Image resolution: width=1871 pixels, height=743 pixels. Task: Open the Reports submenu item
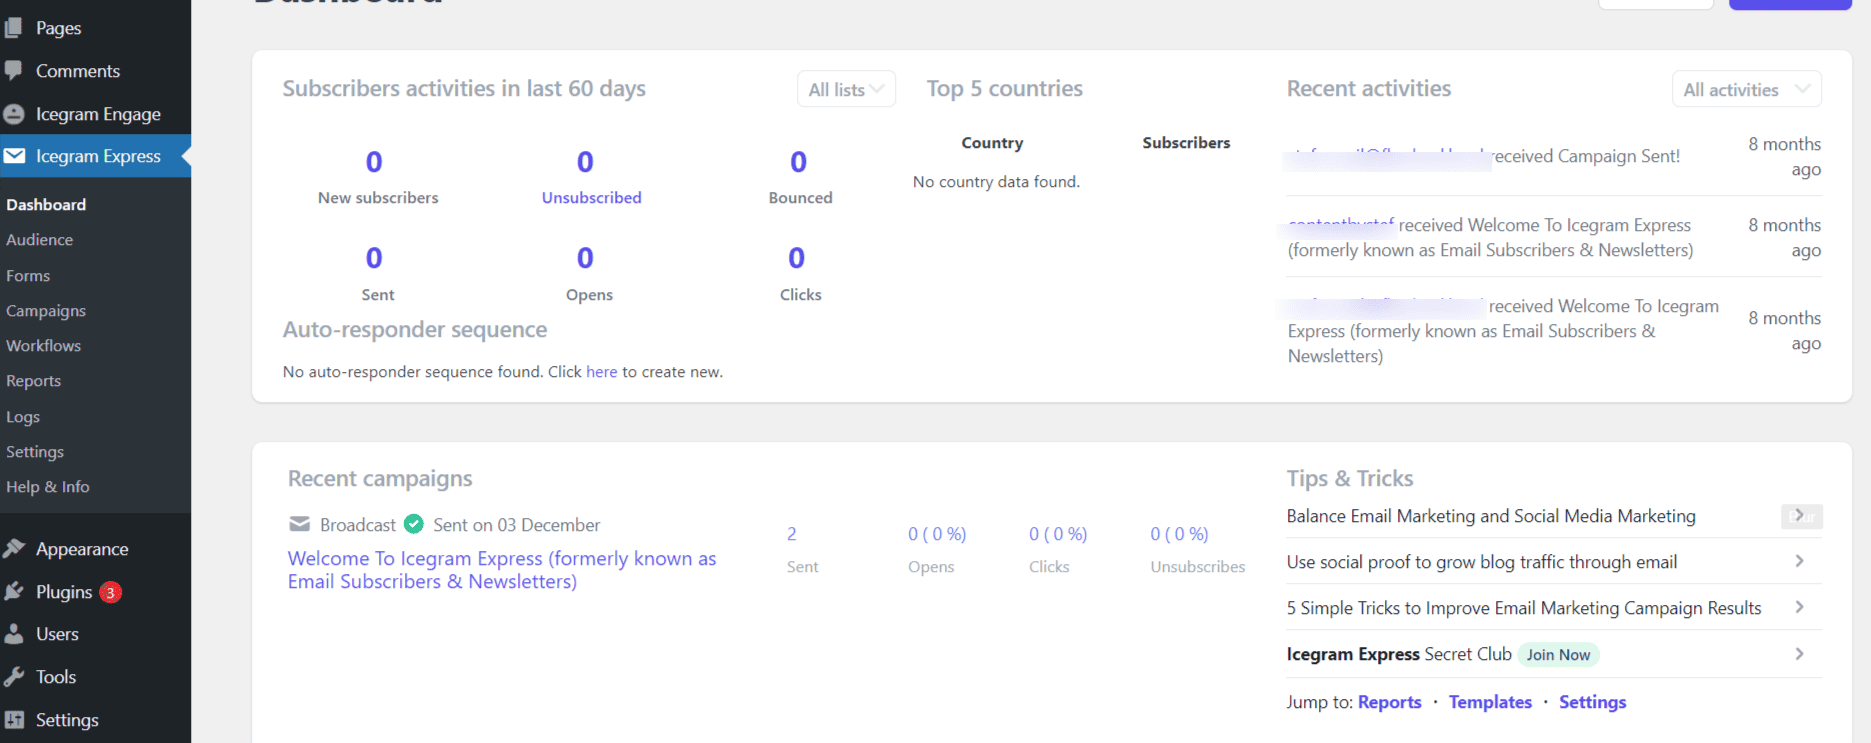(x=33, y=381)
